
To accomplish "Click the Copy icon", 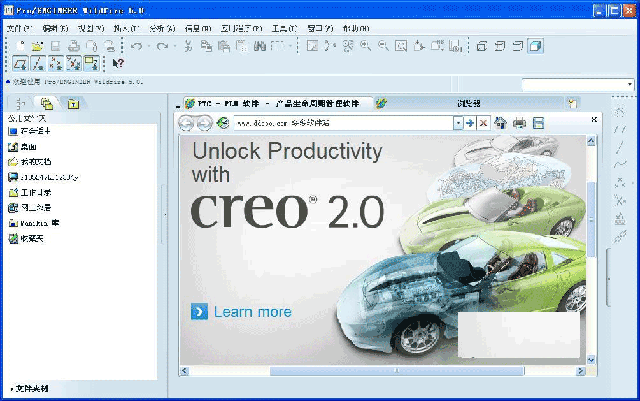I will pos(206,46).
